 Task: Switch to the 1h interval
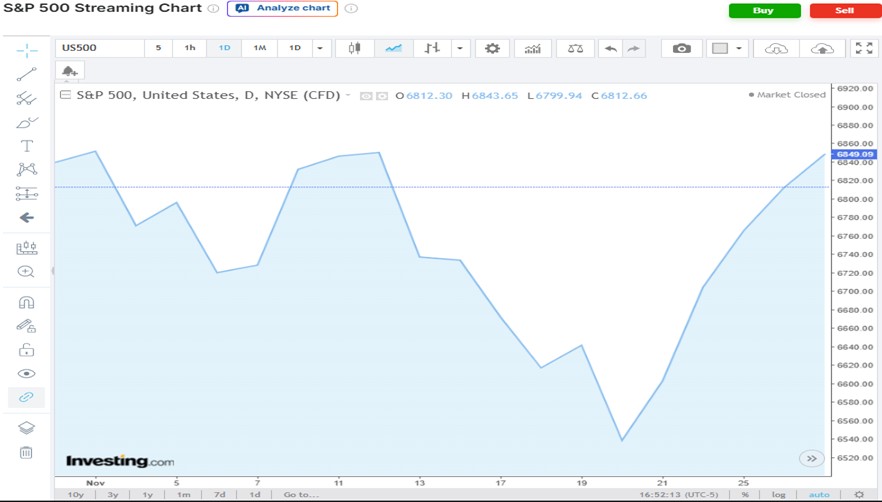point(190,48)
